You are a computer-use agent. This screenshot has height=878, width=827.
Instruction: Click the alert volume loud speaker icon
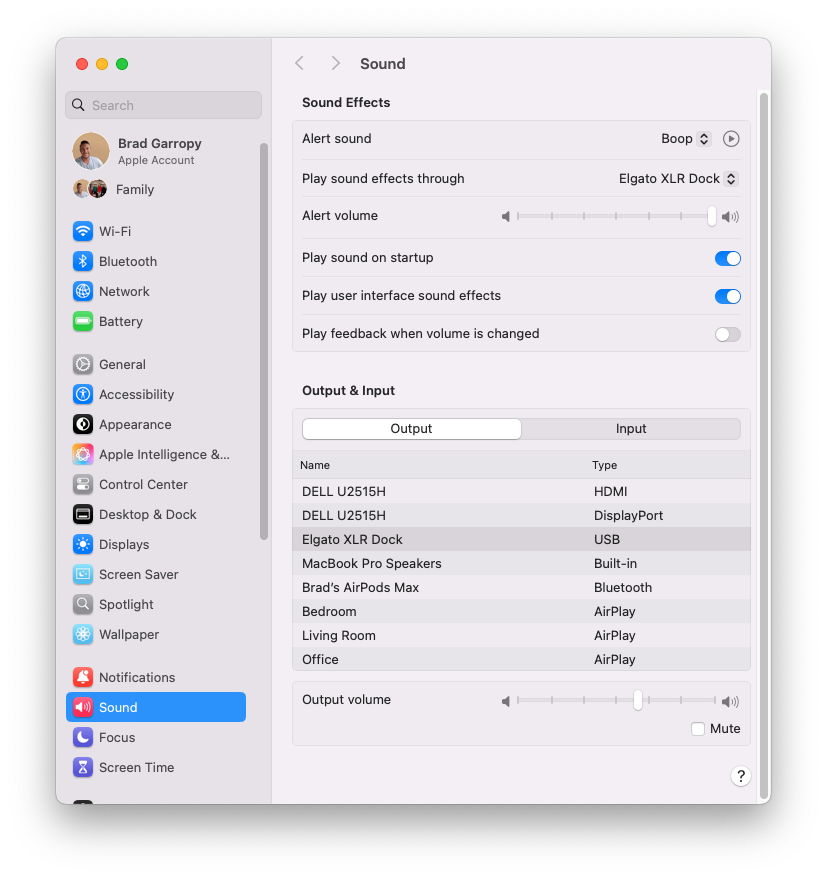point(730,216)
